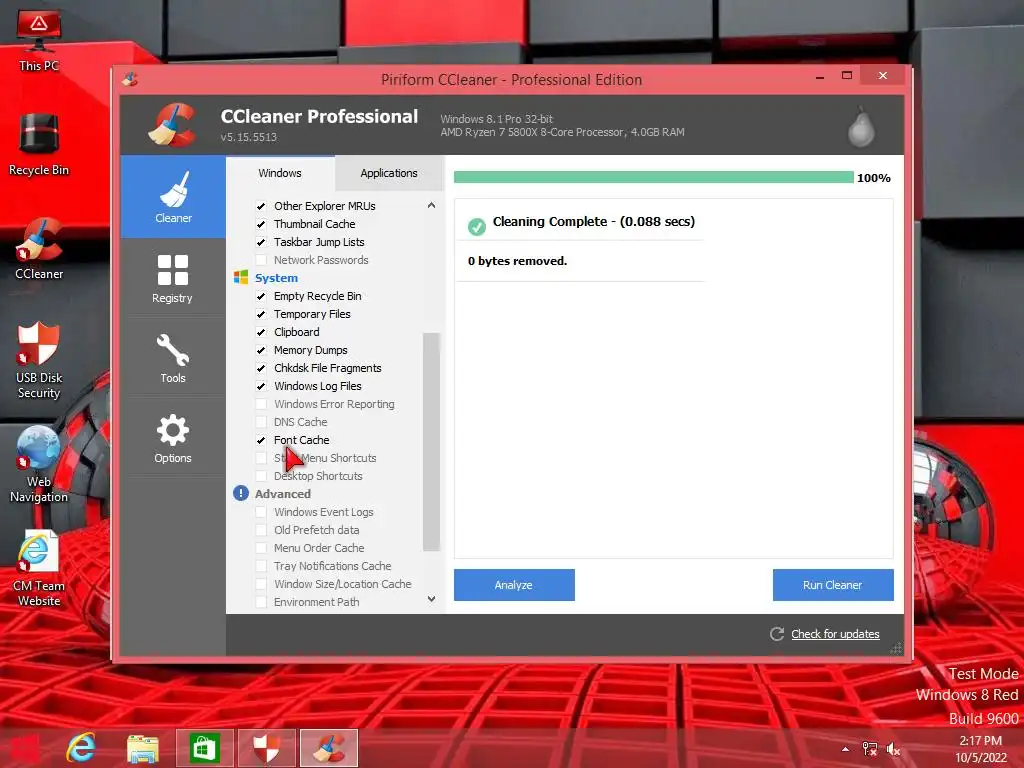Check Old Prefetch data option
The image size is (1024, 768).
[261, 530]
